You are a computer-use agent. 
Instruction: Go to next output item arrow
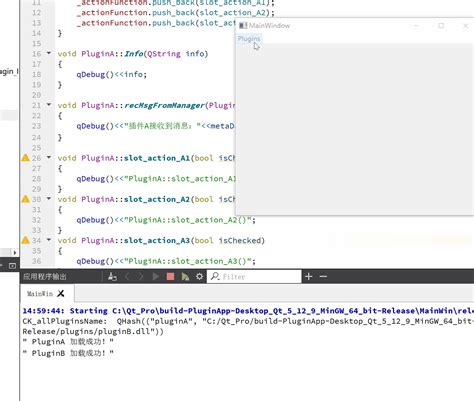[x=141, y=277]
